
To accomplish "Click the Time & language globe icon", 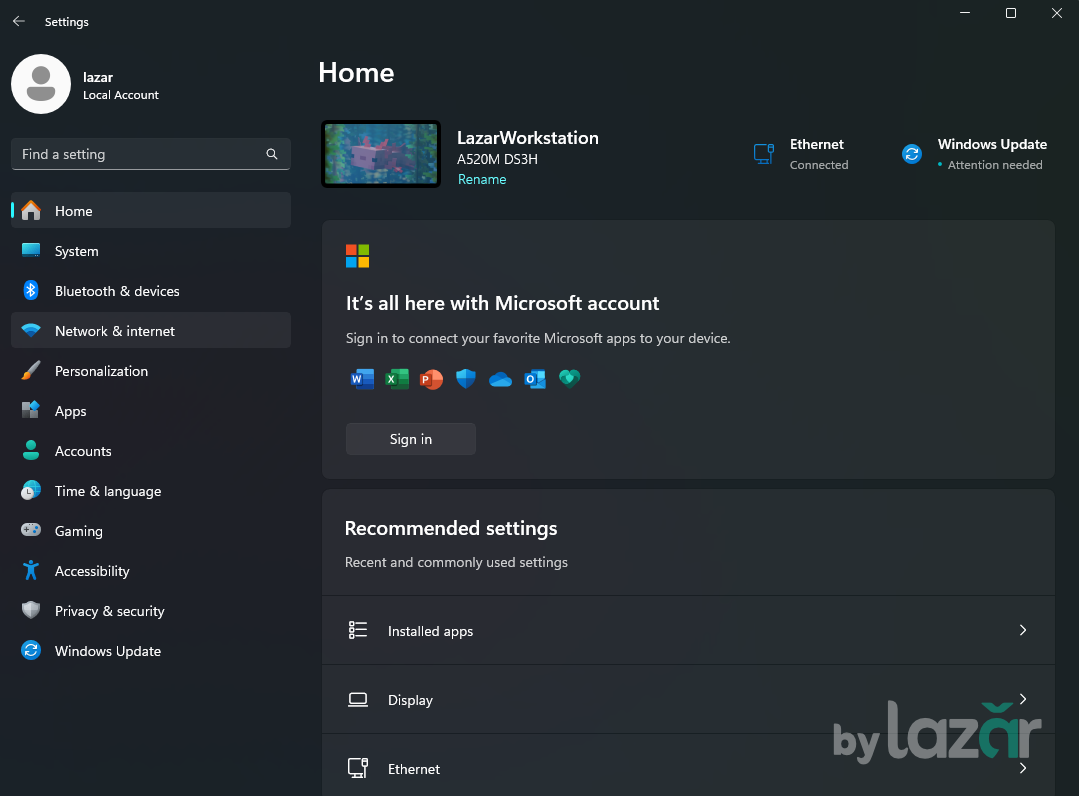I will (31, 491).
